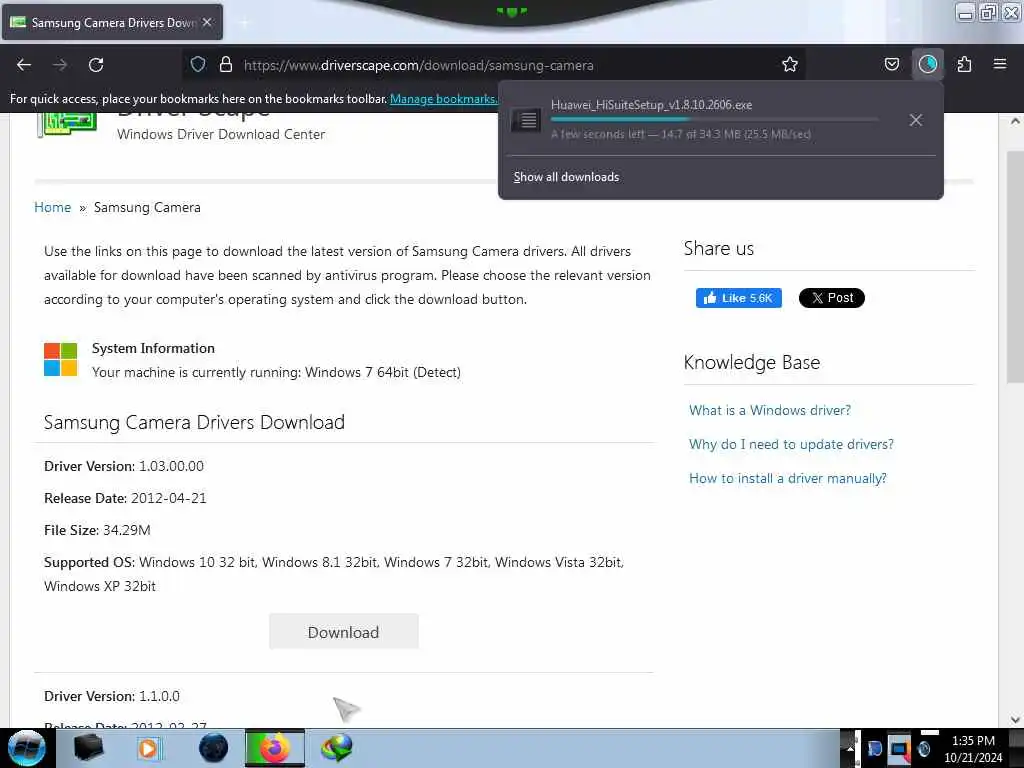Go to the Home breadcrumb link

pos(52,207)
